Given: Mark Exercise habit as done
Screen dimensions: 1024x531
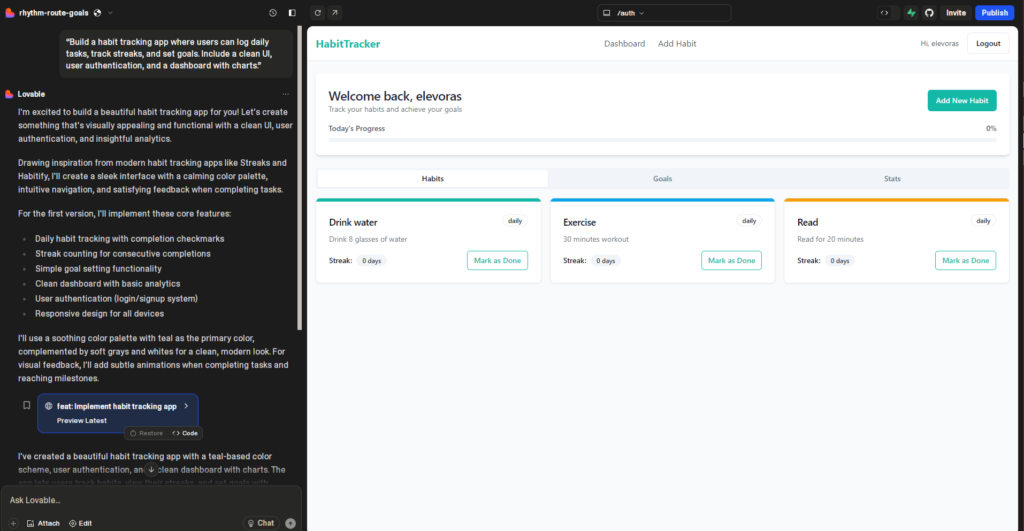Looking at the screenshot, I should [x=731, y=260].
